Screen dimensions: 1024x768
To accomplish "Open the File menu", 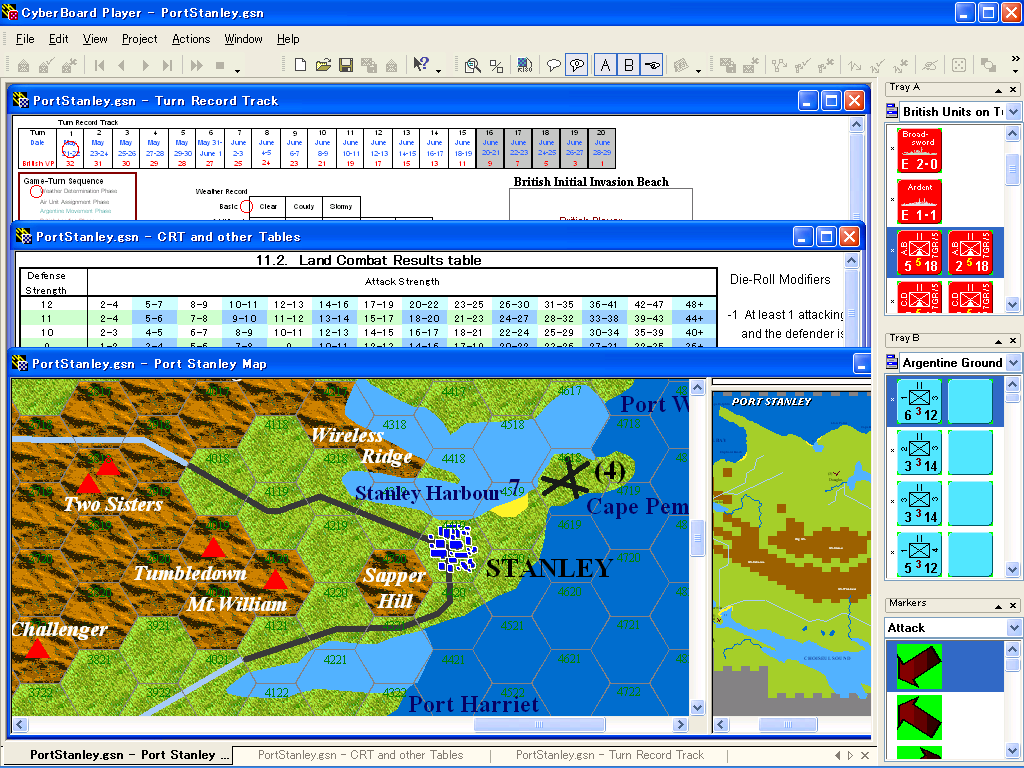I will point(25,39).
